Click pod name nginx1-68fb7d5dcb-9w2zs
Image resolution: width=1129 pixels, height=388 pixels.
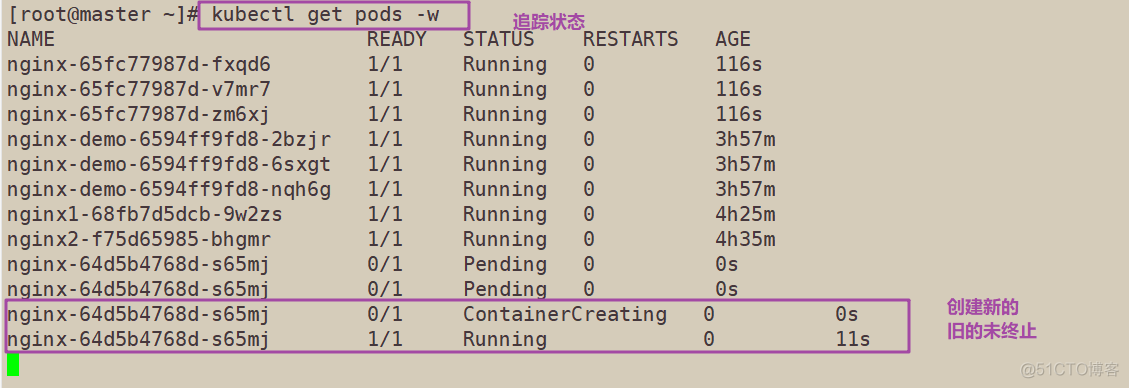point(145,215)
